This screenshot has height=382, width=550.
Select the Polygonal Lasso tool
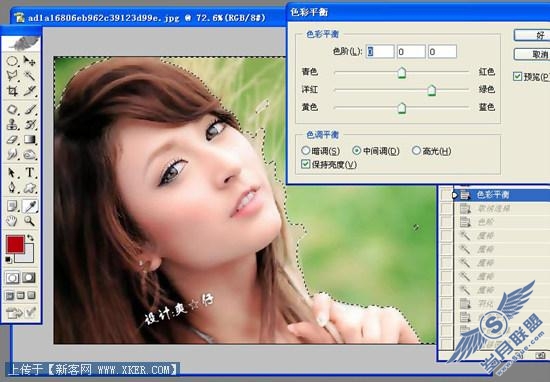tap(12, 75)
